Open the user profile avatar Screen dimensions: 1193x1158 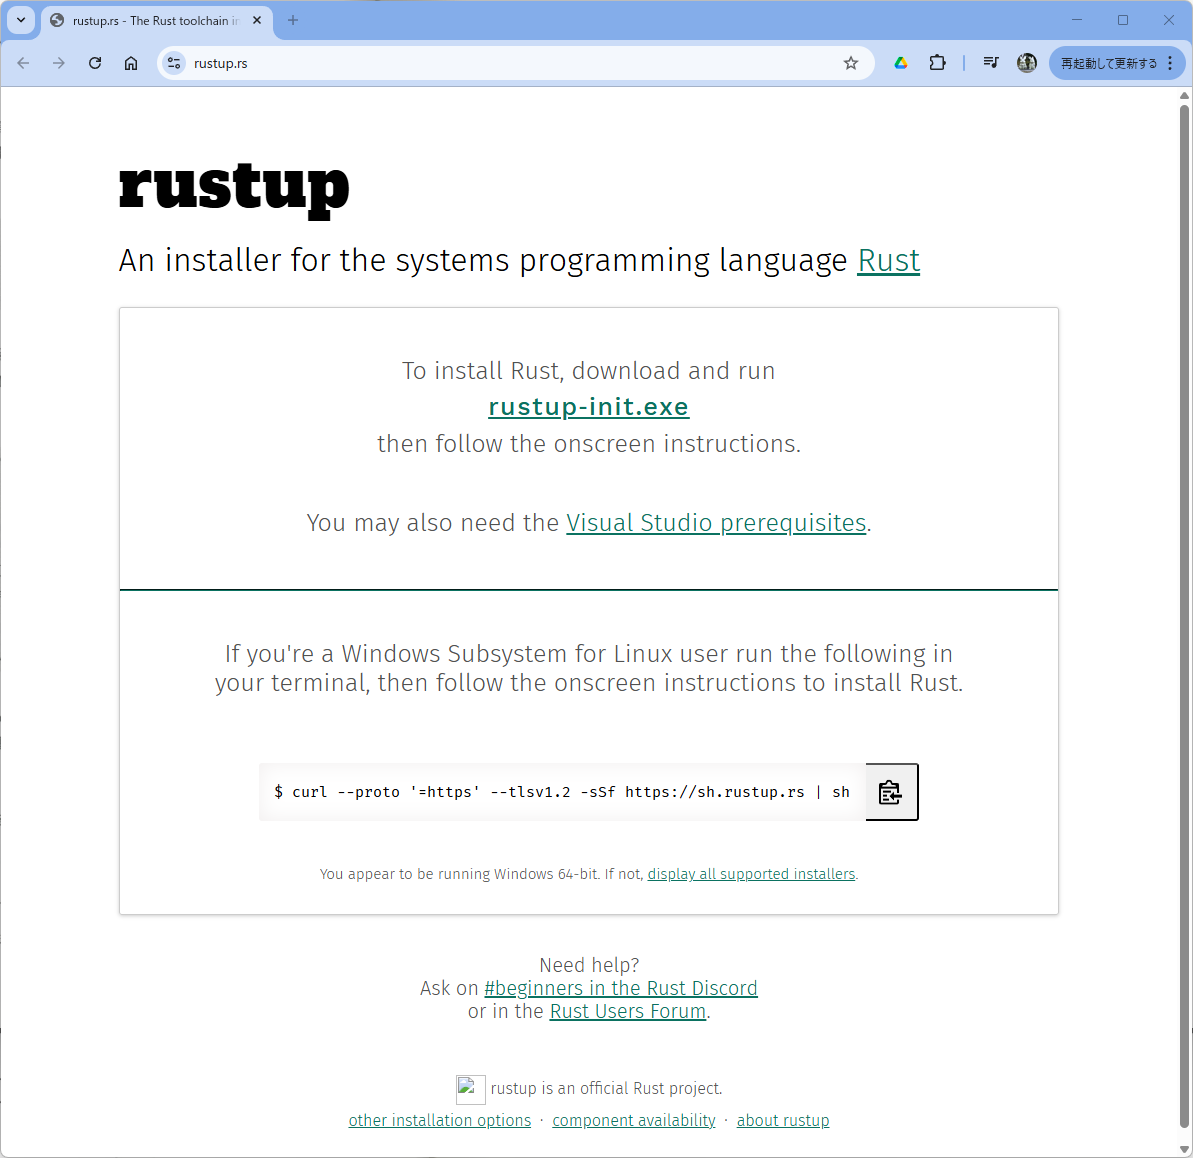(x=1027, y=63)
